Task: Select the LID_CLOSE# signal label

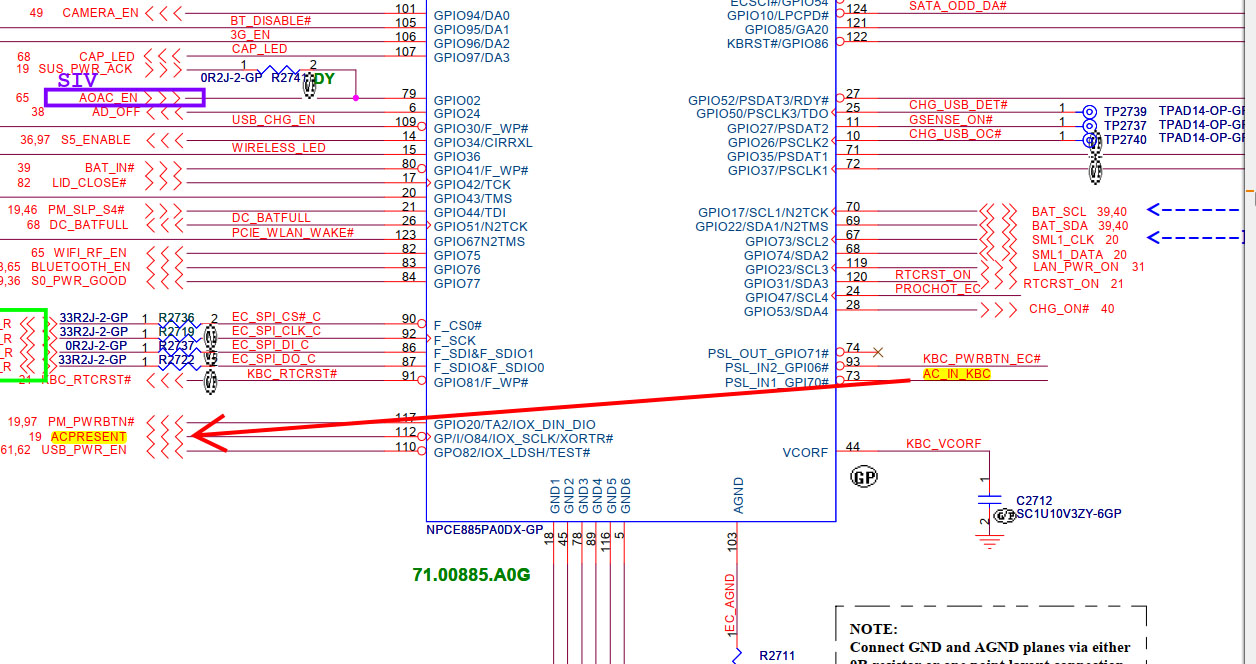Action: click(89, 183)
